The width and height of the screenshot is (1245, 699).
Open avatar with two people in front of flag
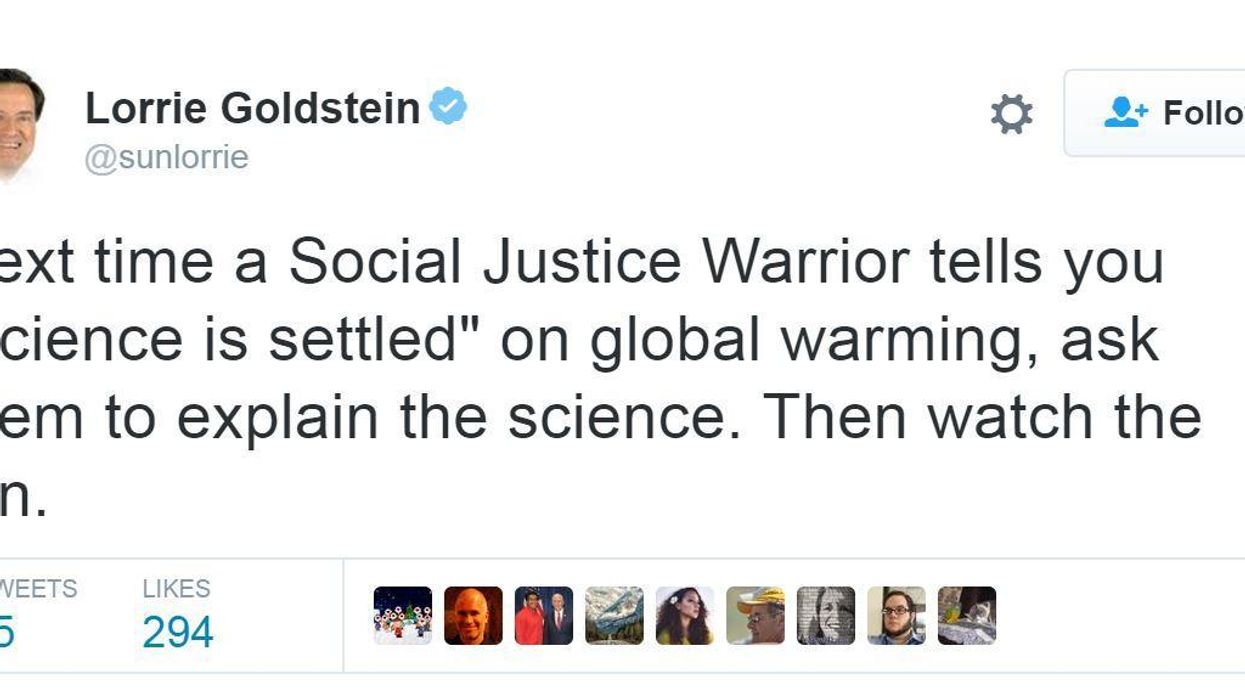[x=544, y=615]
